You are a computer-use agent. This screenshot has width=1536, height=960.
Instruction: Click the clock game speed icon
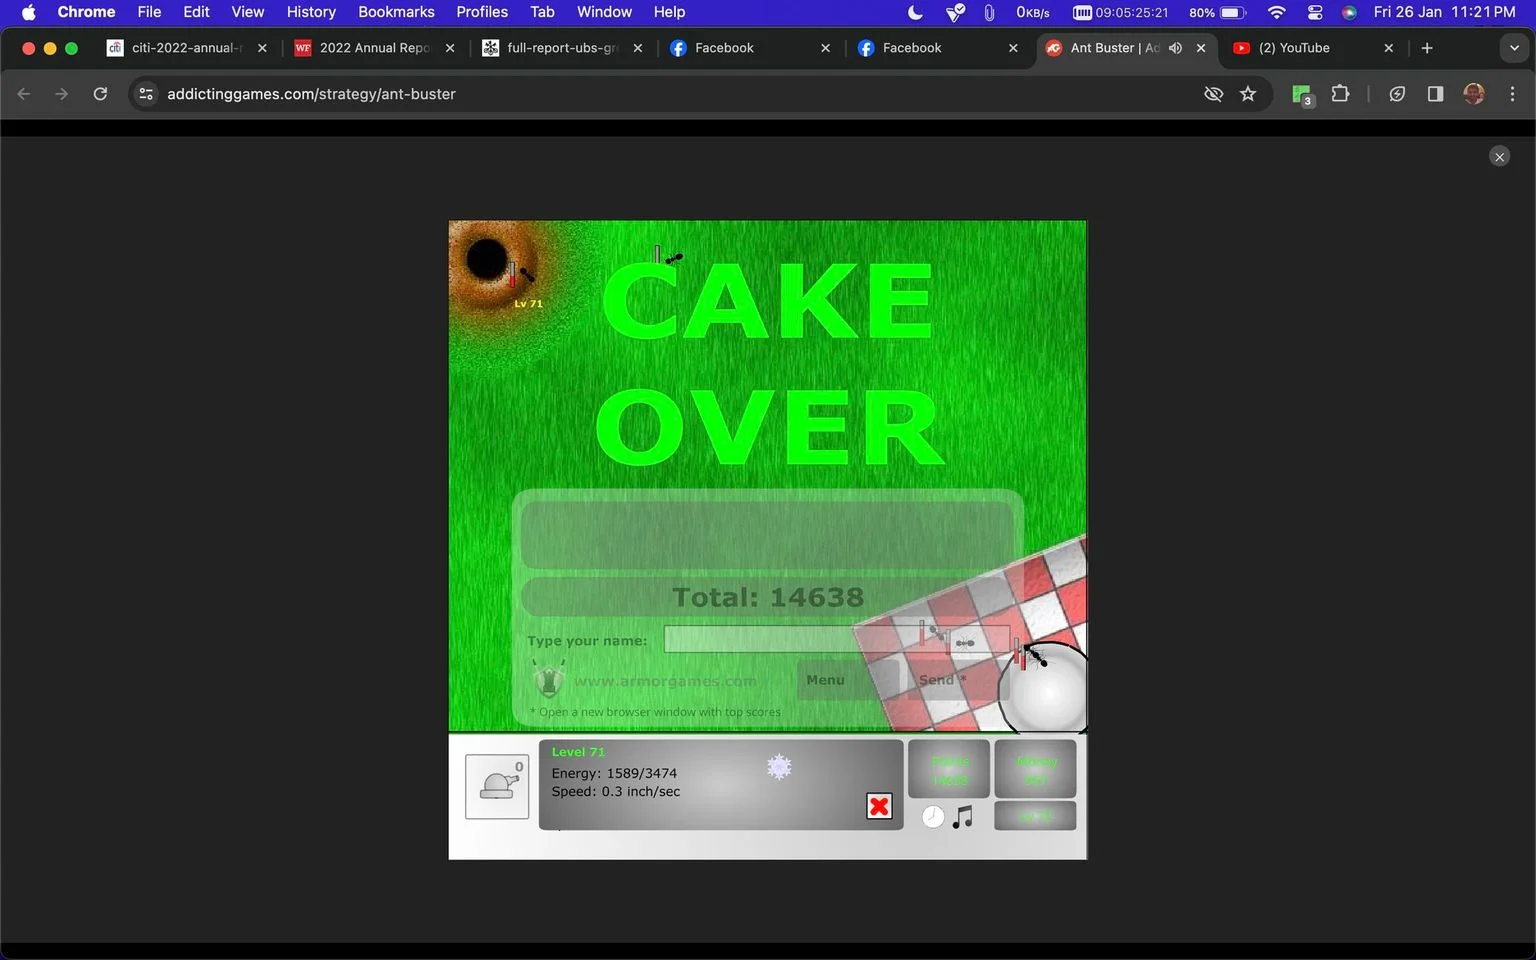[933, 817]
